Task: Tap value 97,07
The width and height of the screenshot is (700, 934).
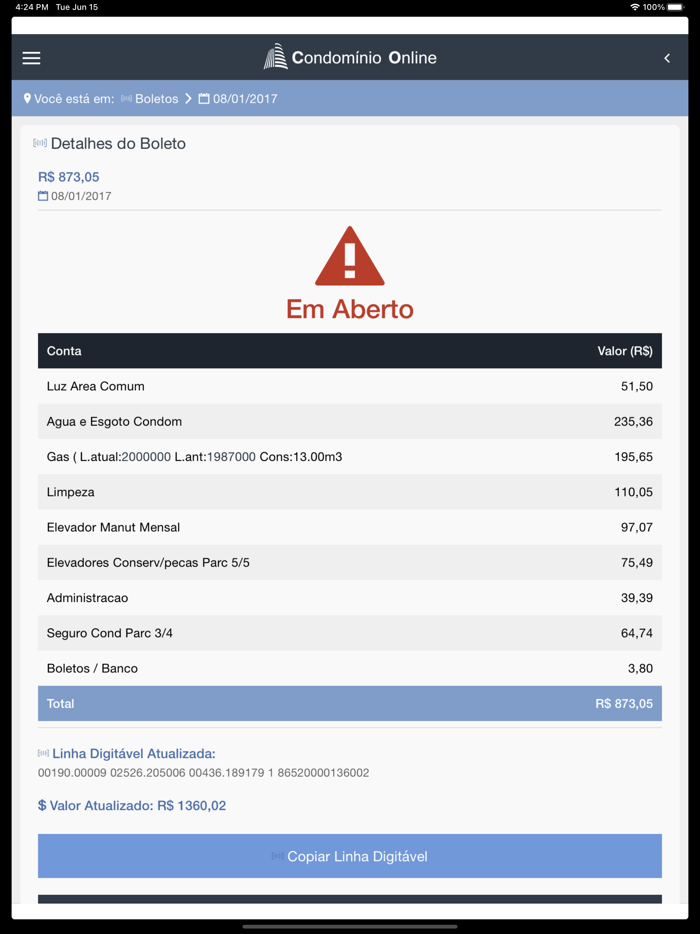Action: tap(637, 527)
